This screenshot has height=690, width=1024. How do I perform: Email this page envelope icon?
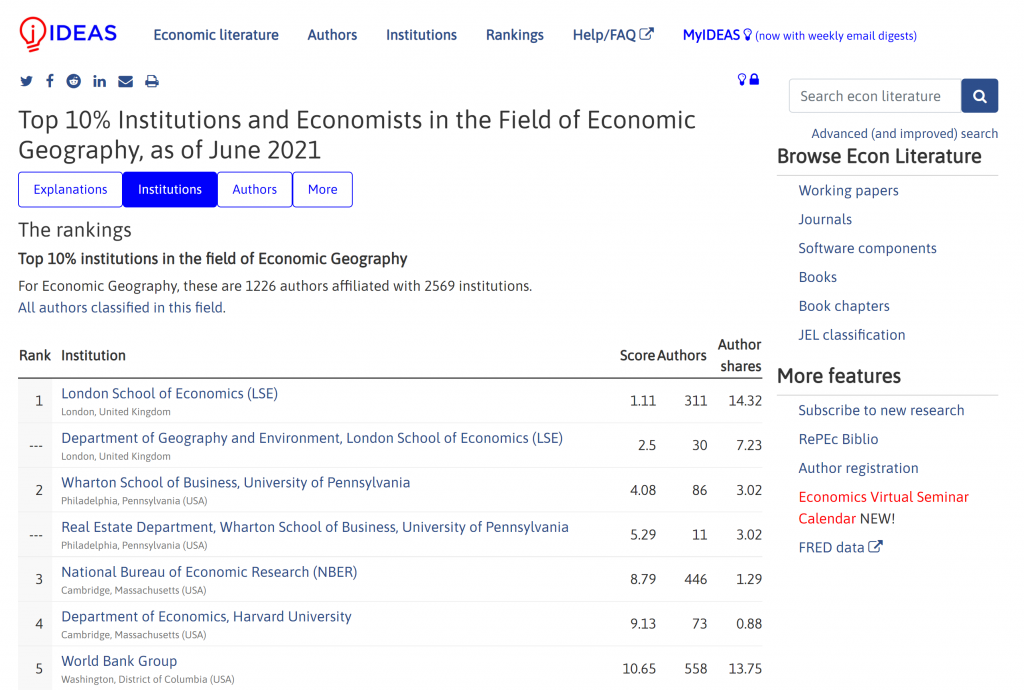click(x=125, y=81)
